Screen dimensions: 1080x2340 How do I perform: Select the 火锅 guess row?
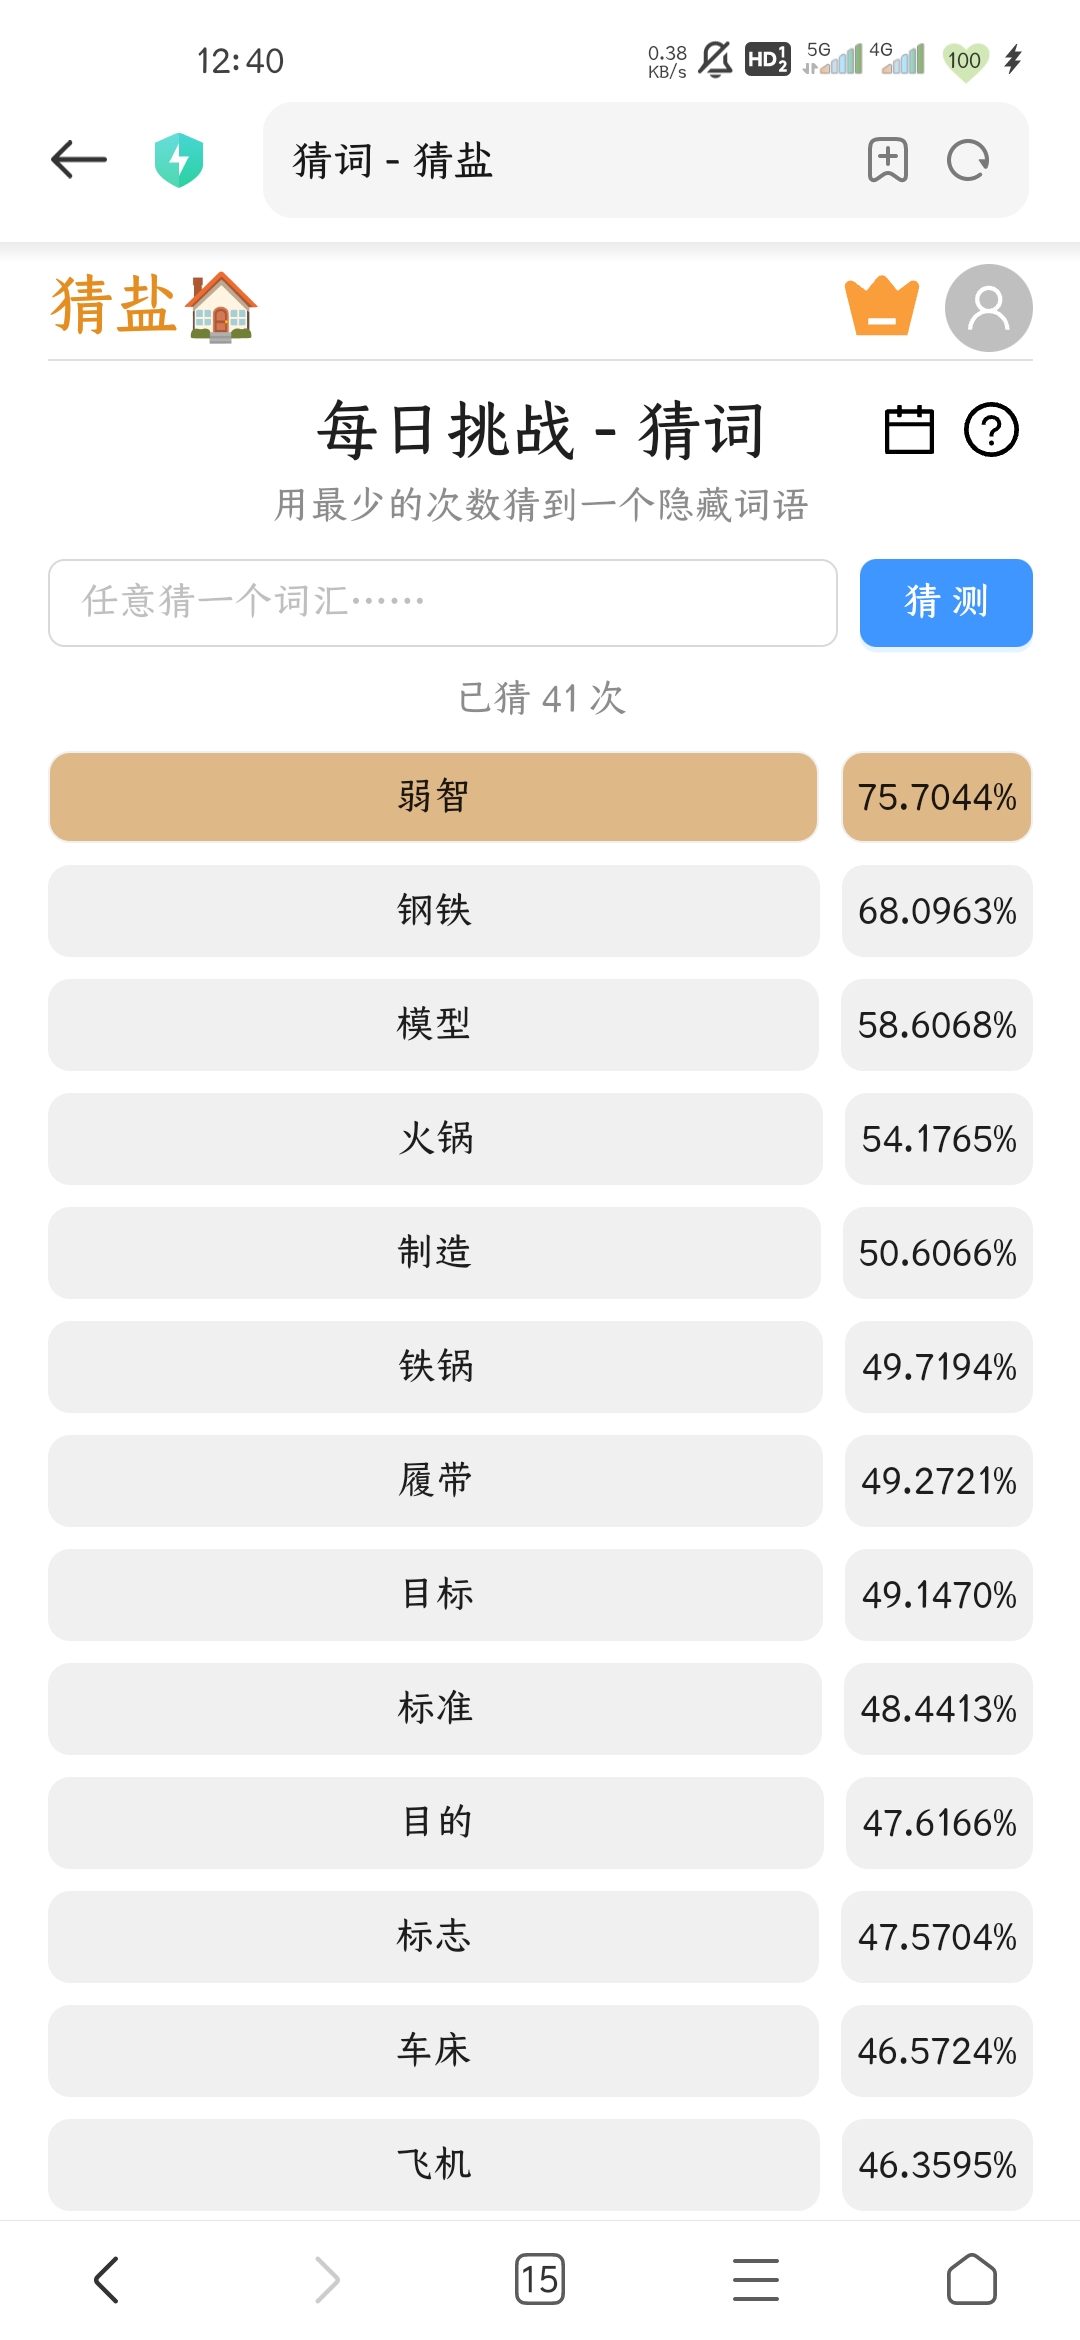click(435, 1139)
